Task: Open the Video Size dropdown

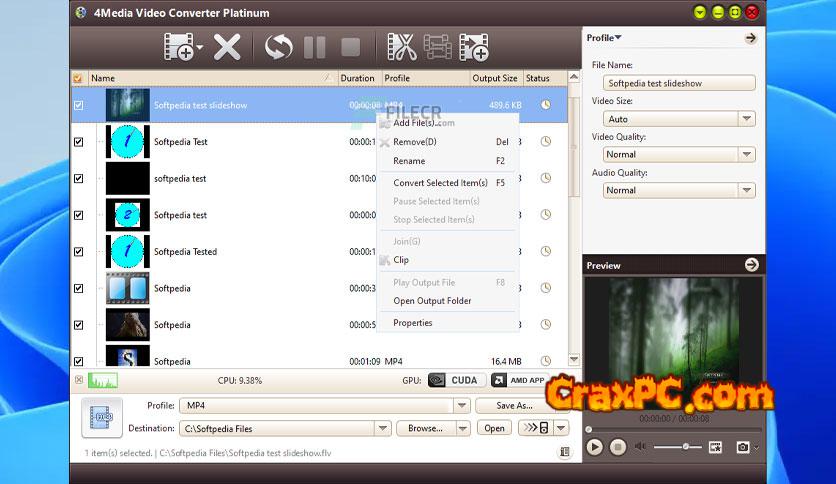Action: pyautogui.click(x=746, y=118)
